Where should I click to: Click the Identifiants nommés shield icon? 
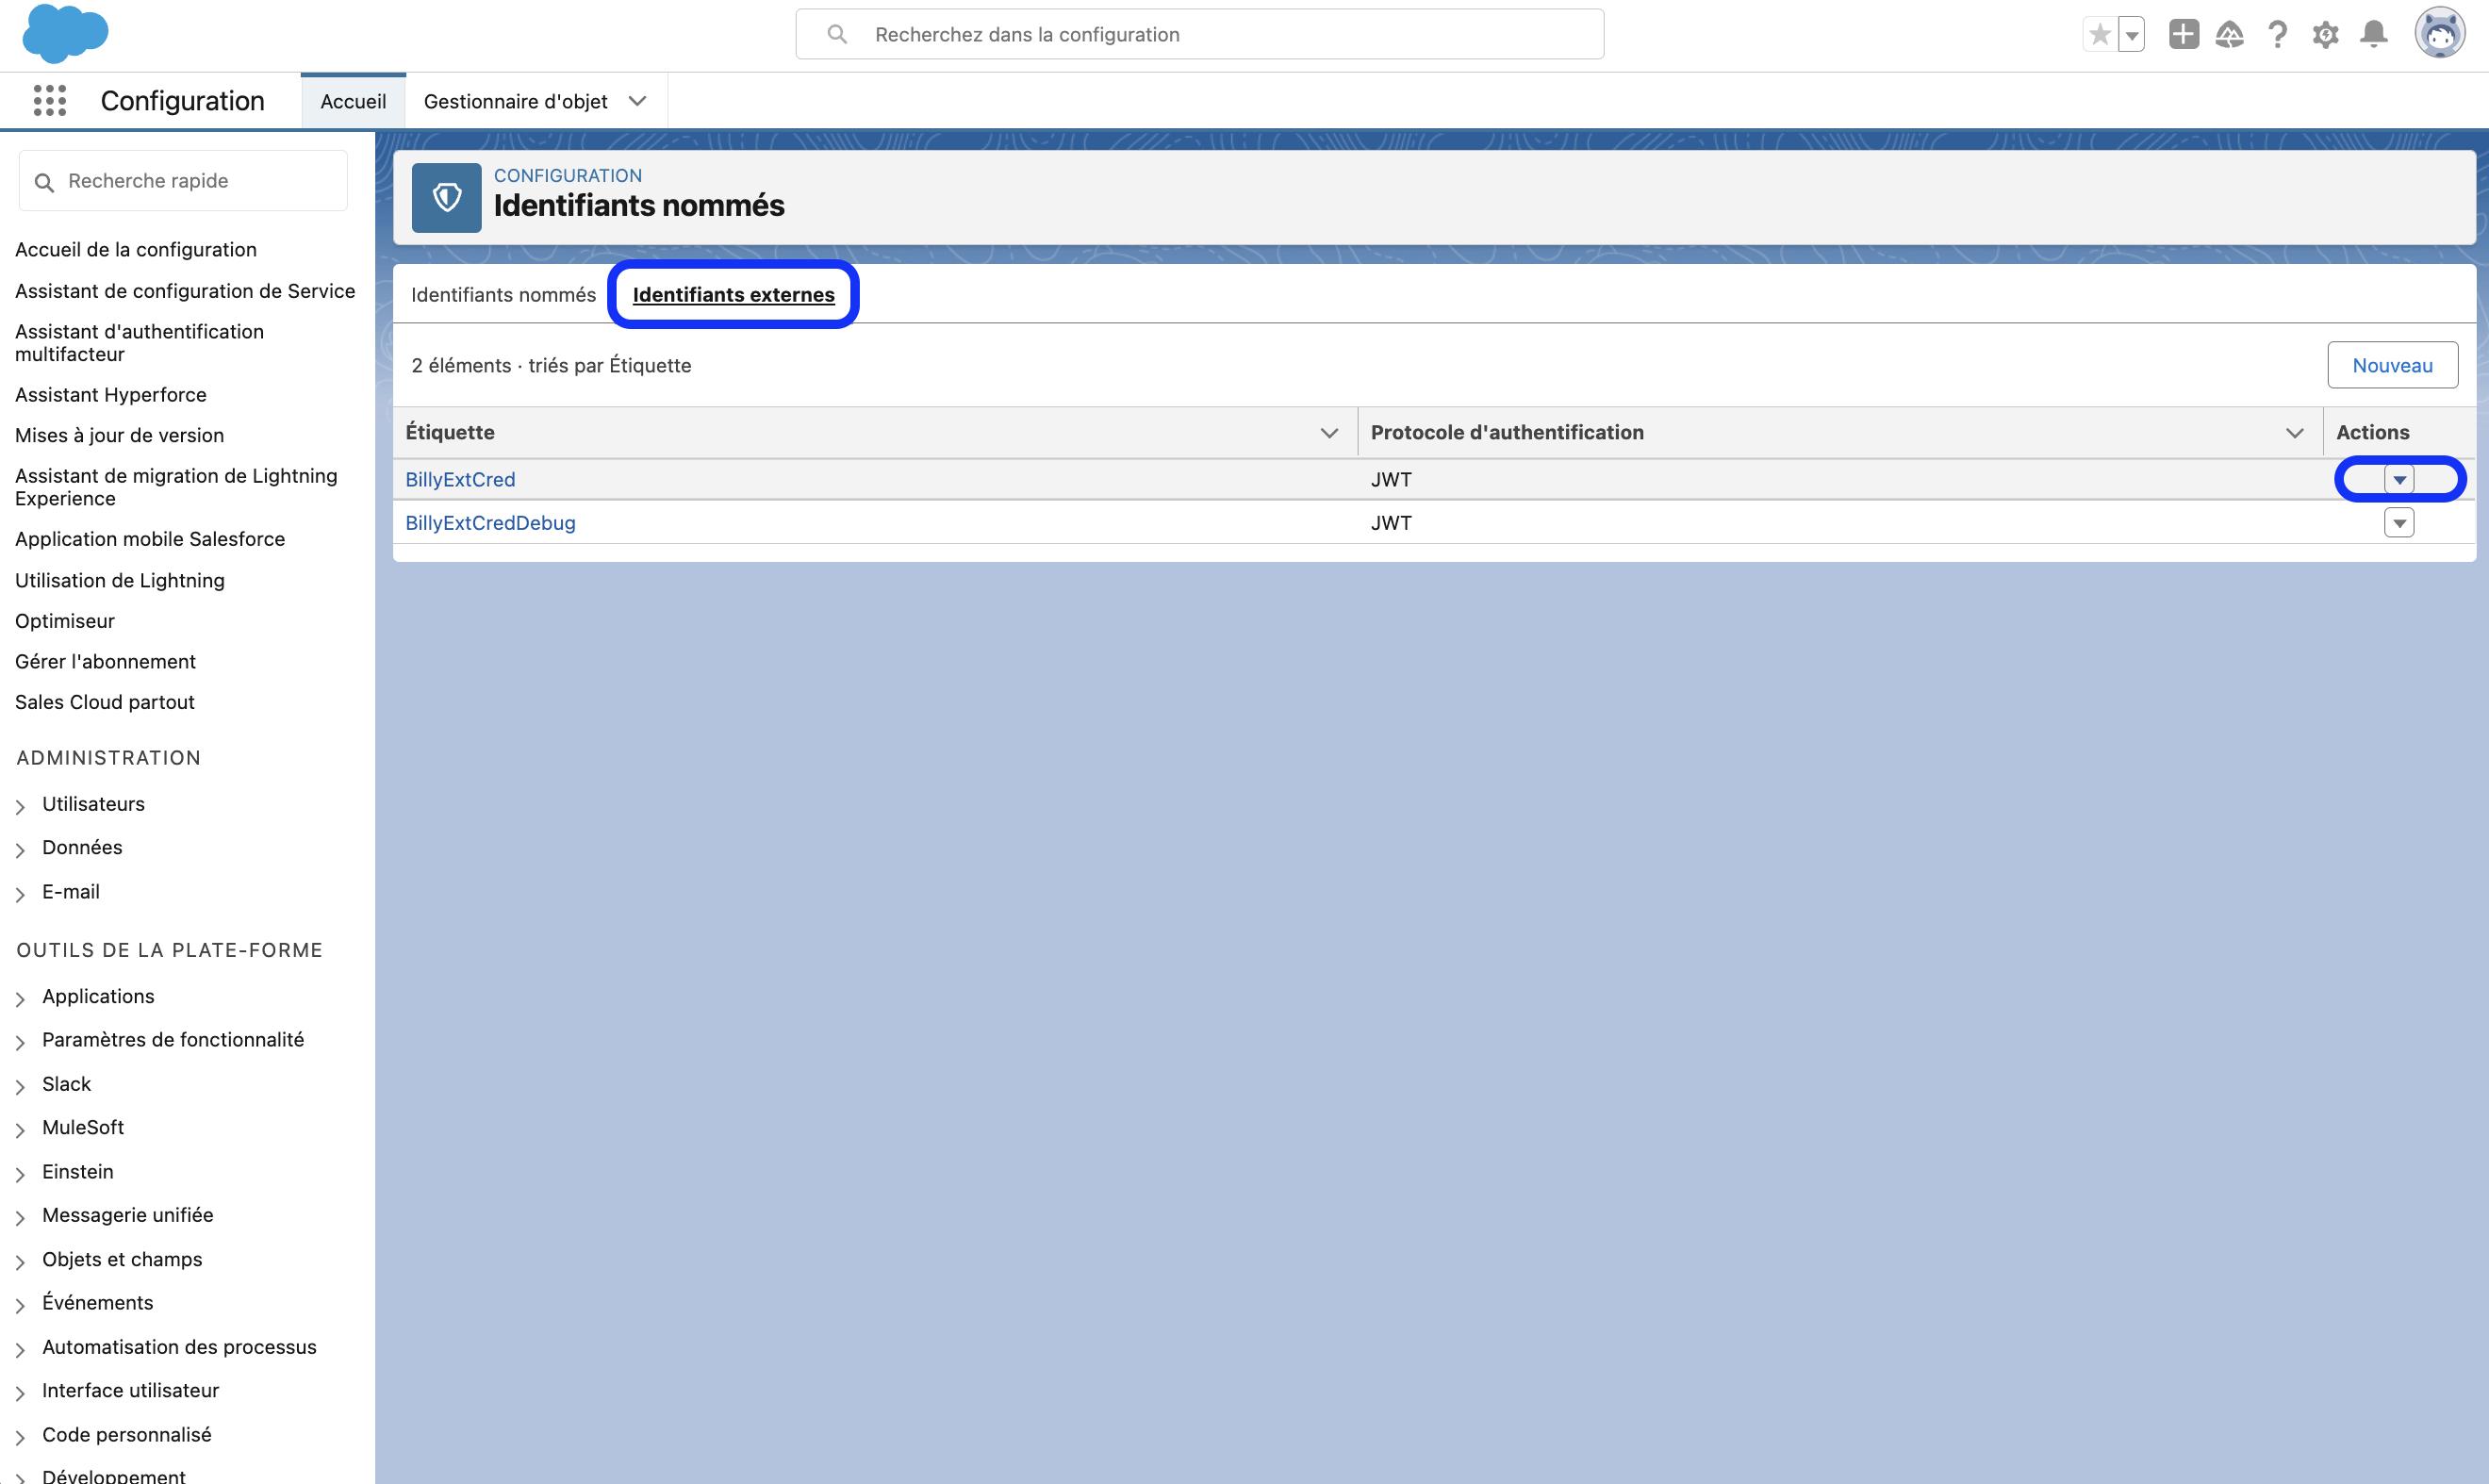click(447, 198)
